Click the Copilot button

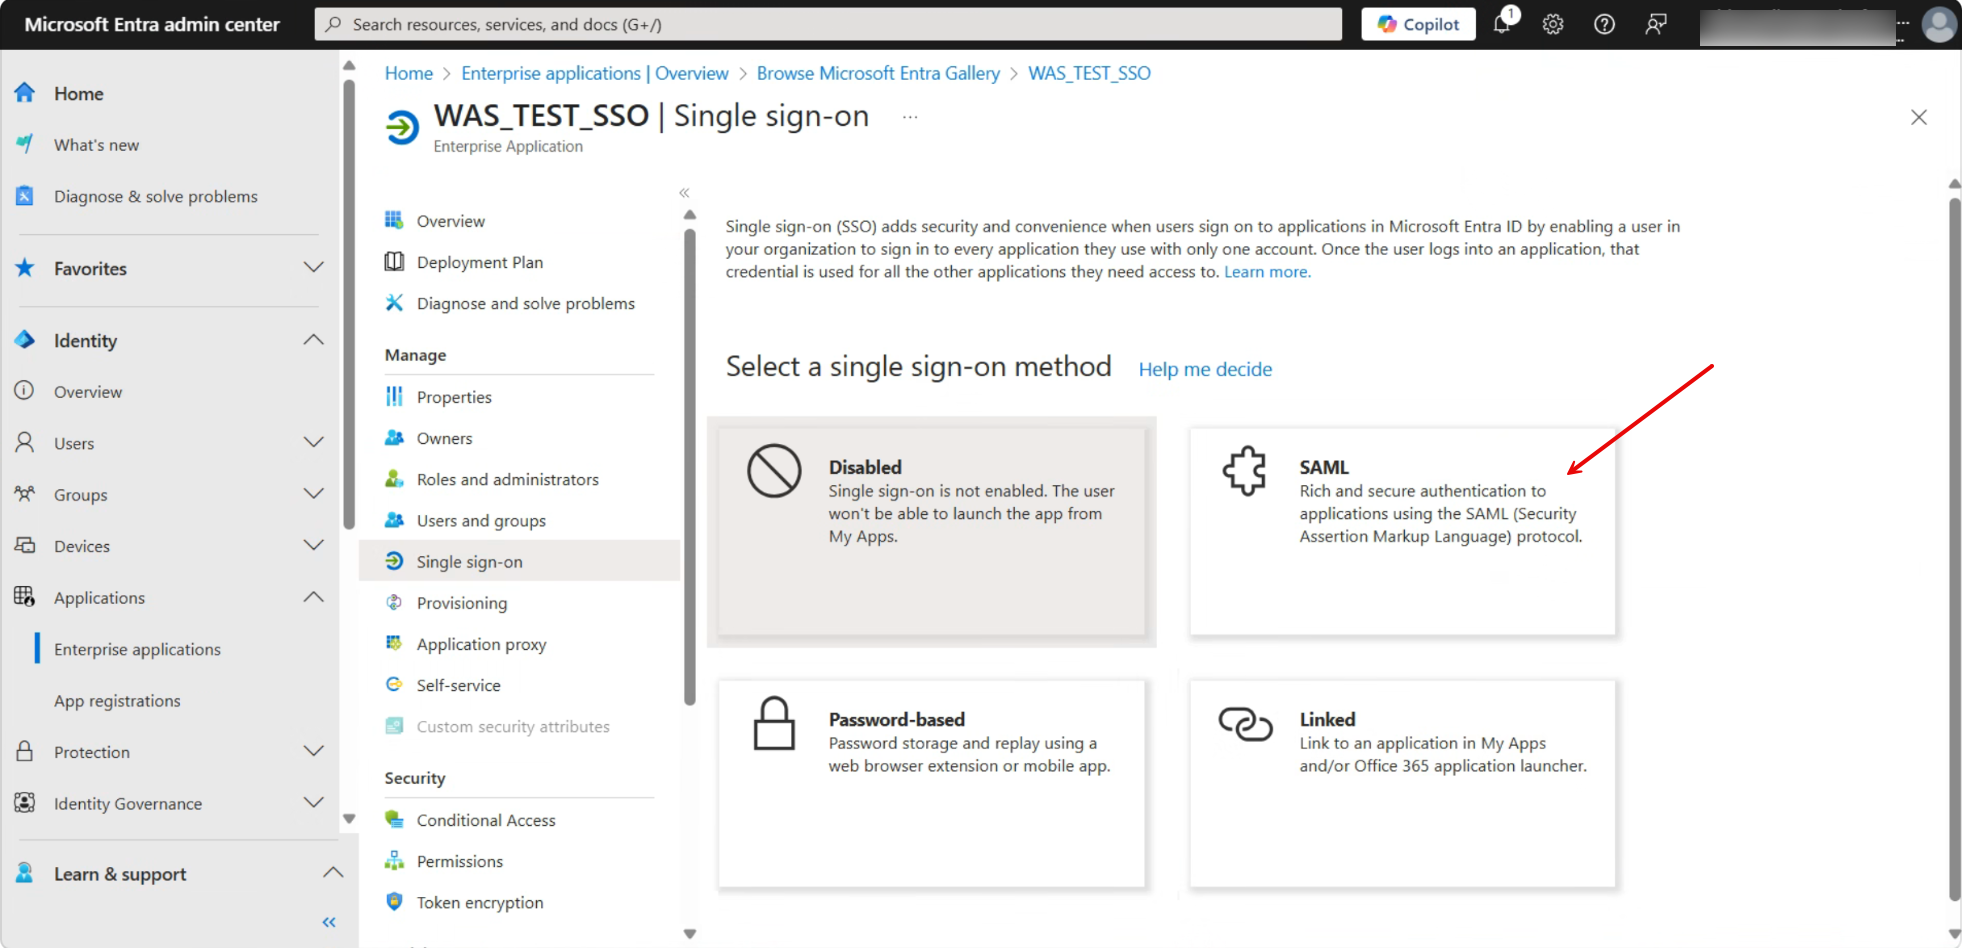point(1418,24)
